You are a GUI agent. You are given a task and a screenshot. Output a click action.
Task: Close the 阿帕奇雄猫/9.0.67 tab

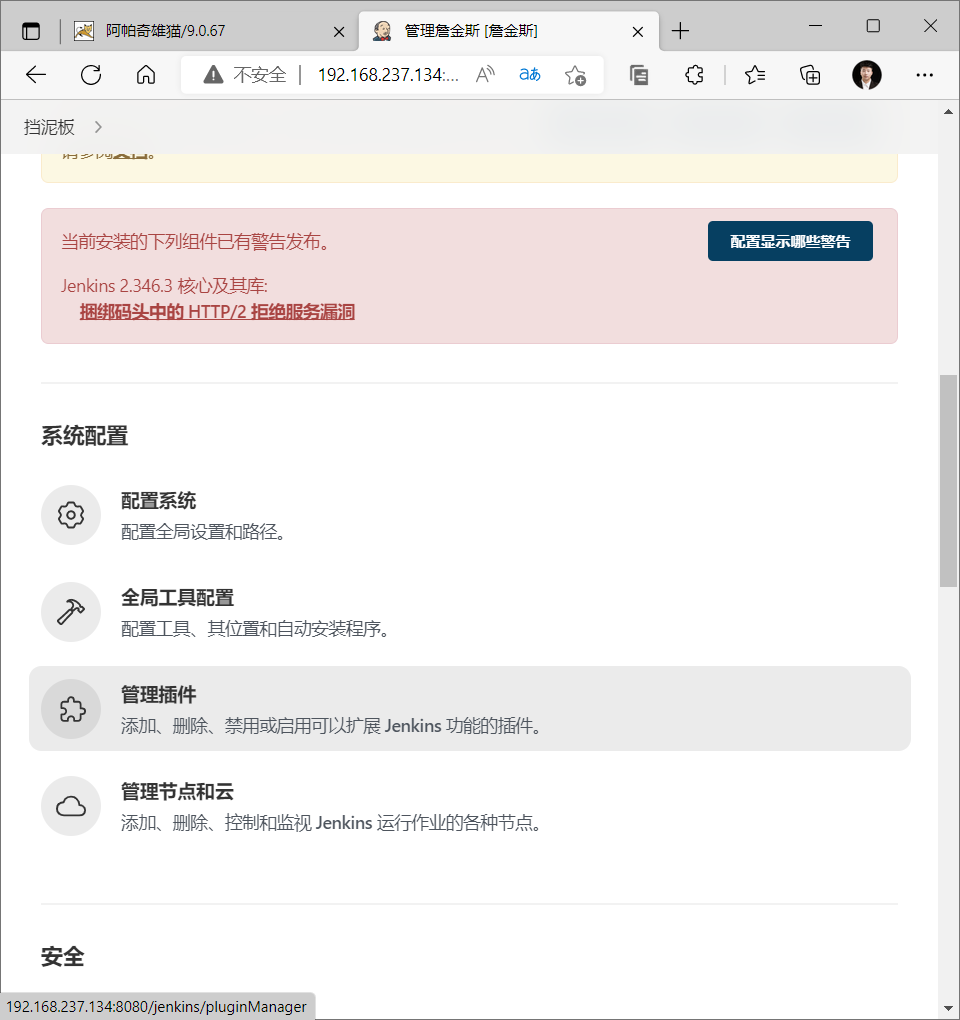coord(339,31)
